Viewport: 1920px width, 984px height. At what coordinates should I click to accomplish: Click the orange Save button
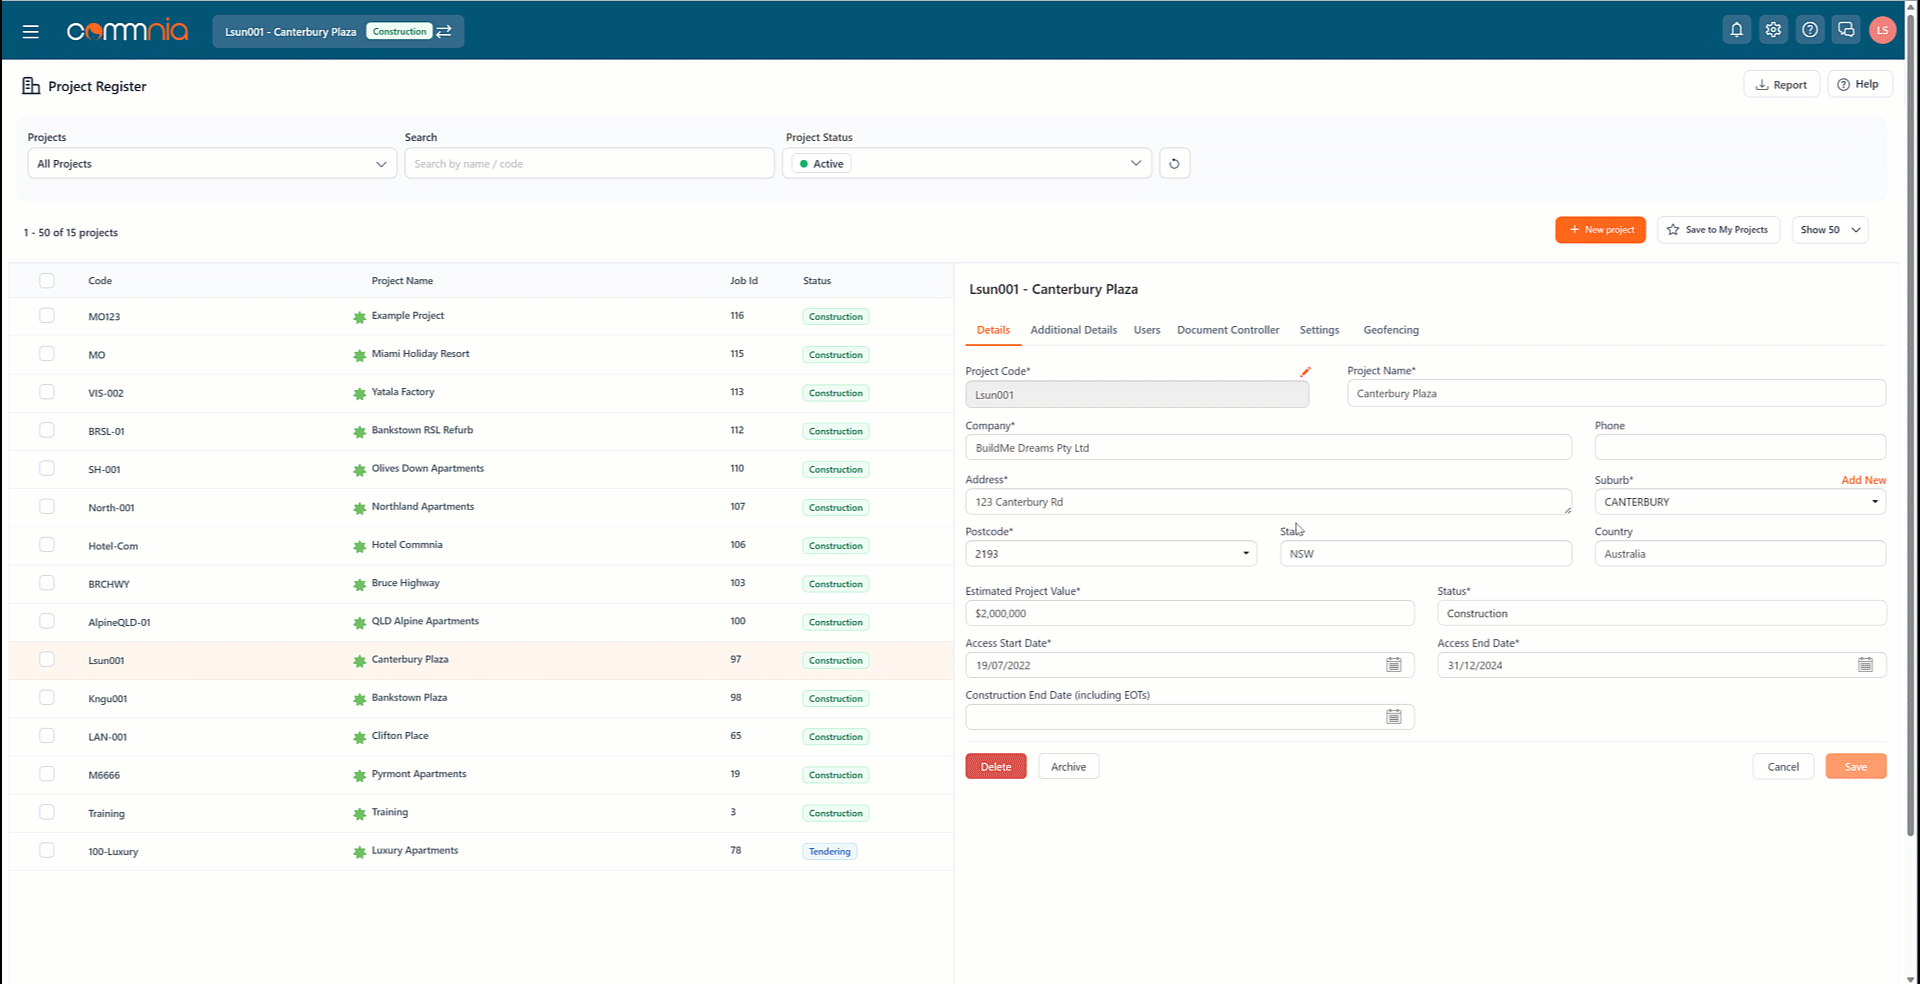(1855, 767)
